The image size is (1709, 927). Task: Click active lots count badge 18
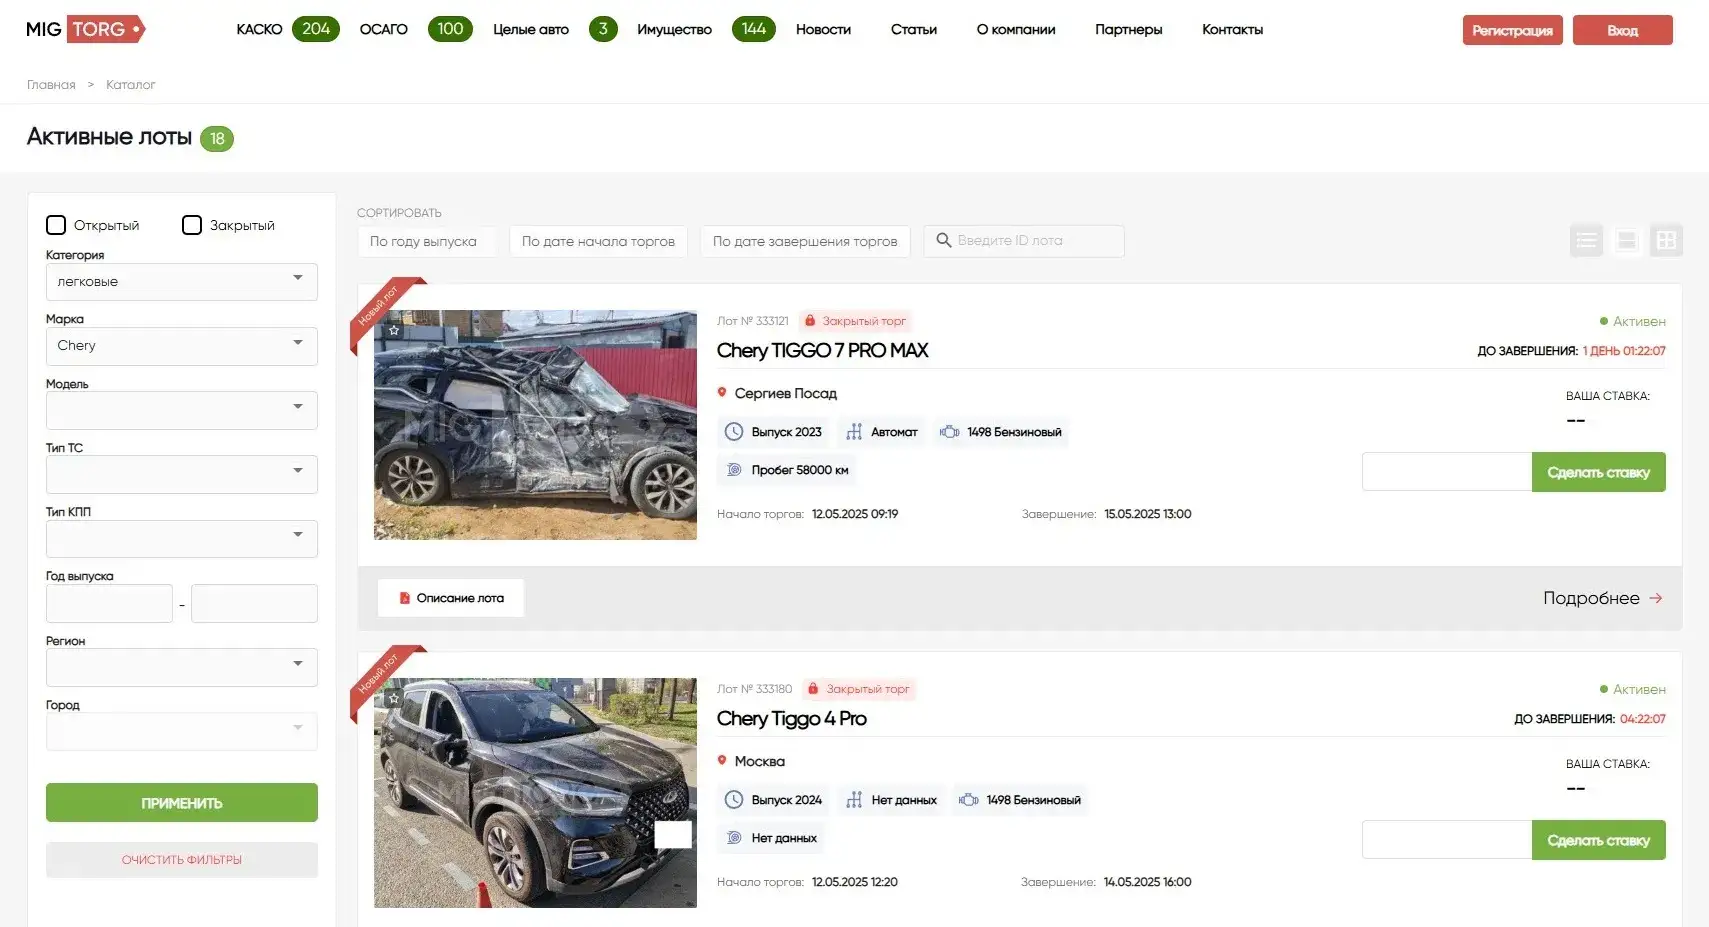point(217,139)
